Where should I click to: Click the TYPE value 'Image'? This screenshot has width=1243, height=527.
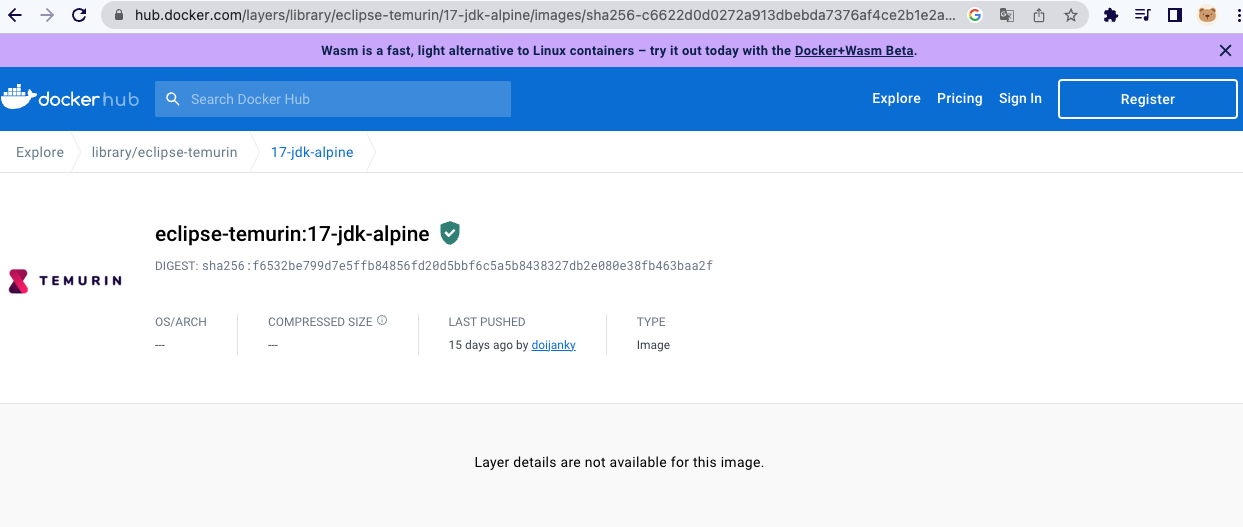coord(653,345)
